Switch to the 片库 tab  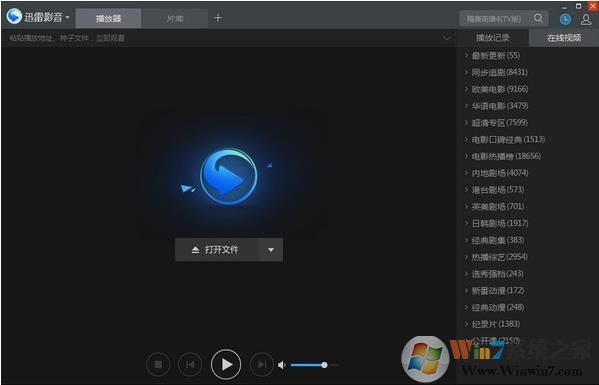[x=175, y=18]
